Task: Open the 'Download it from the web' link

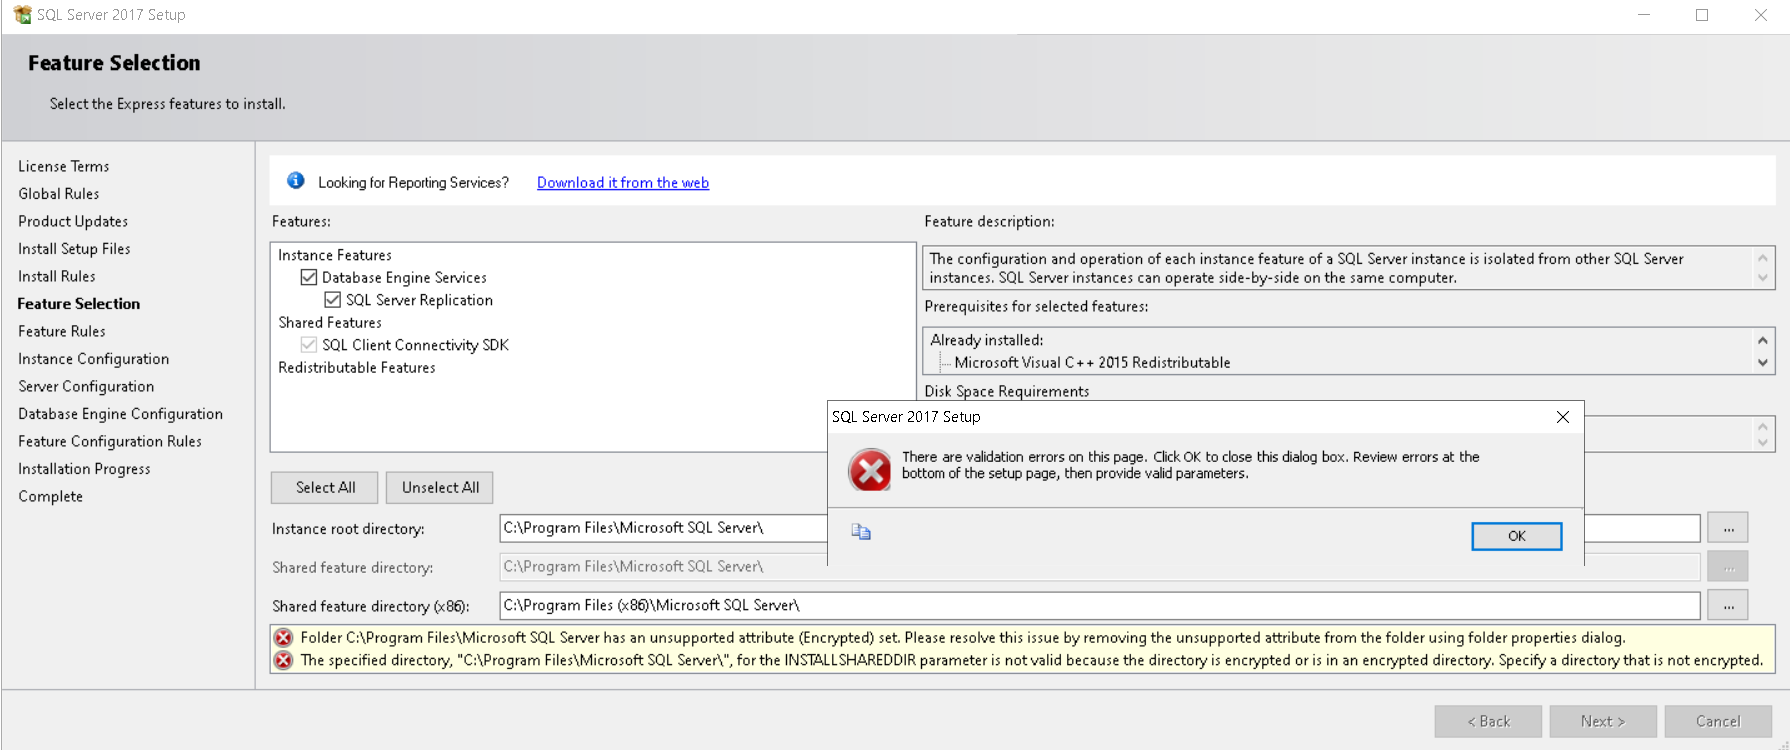Action: click(623, 183)
